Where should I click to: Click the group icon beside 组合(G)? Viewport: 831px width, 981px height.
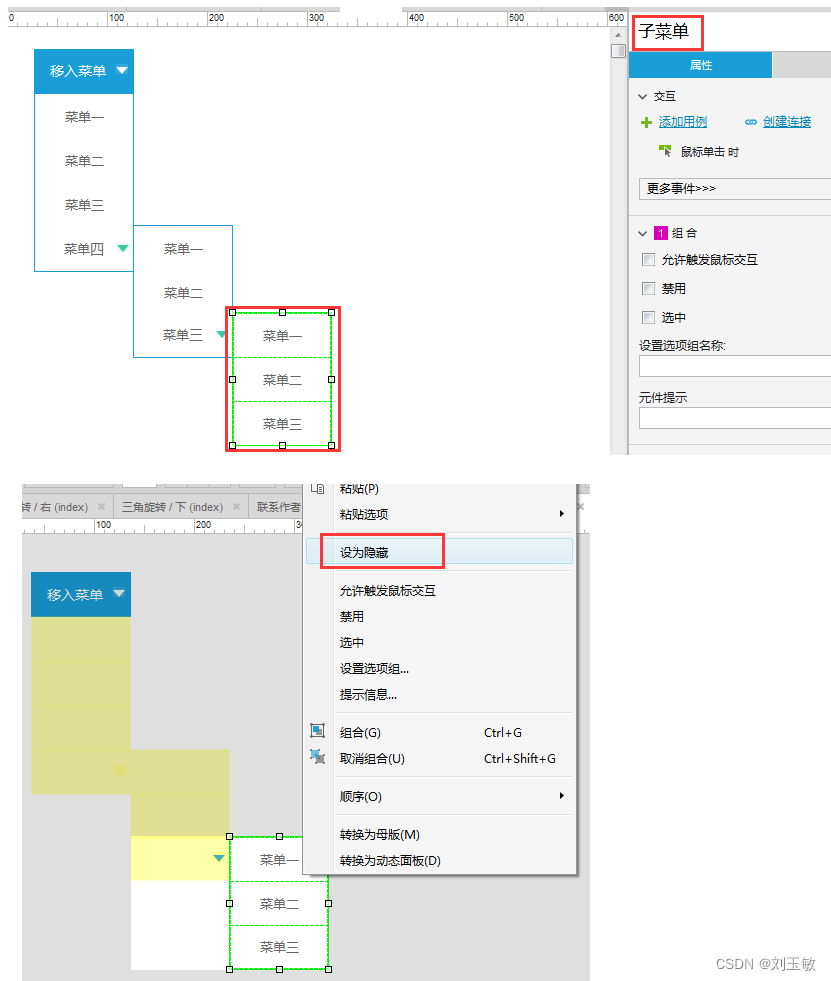tap(318, 731)
